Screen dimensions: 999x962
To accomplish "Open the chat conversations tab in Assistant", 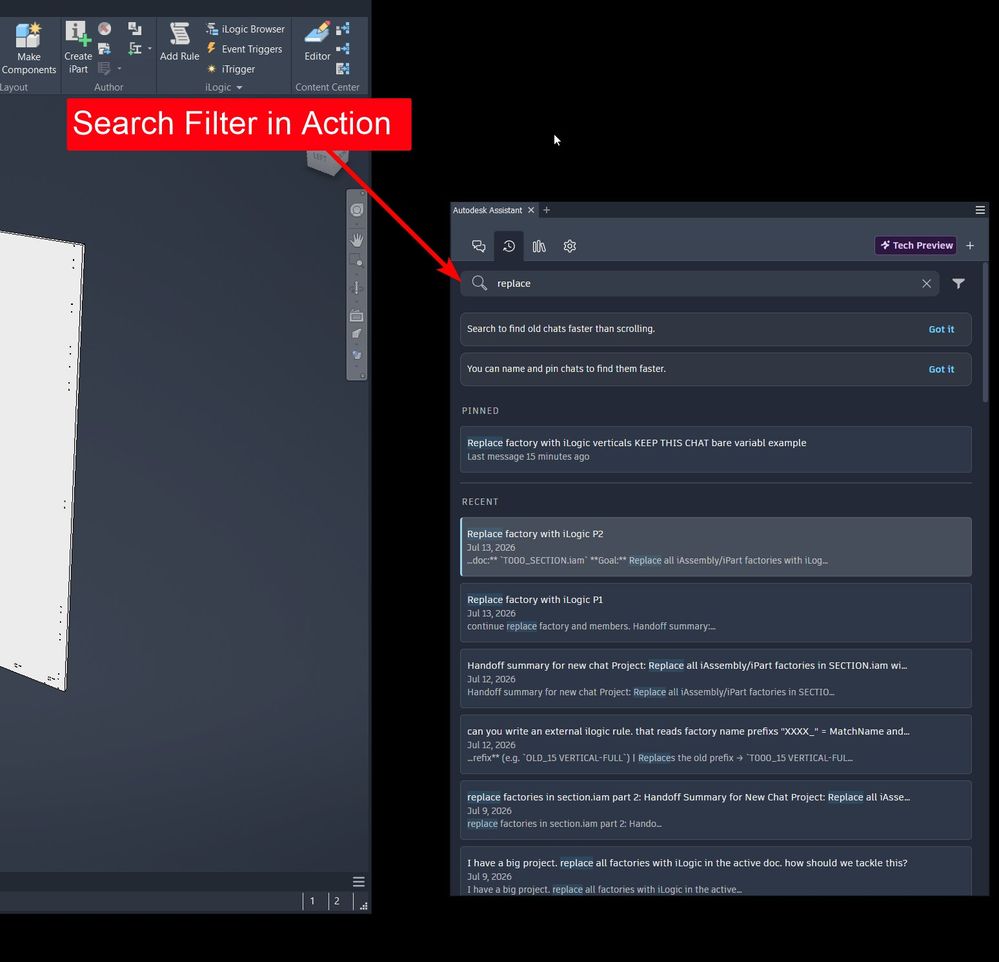I will pyautogui.click(x=478, y=246).
